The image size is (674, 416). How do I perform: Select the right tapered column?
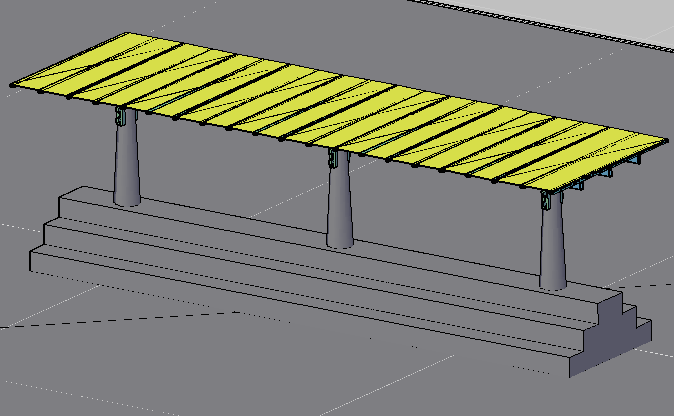click(552, 243)
